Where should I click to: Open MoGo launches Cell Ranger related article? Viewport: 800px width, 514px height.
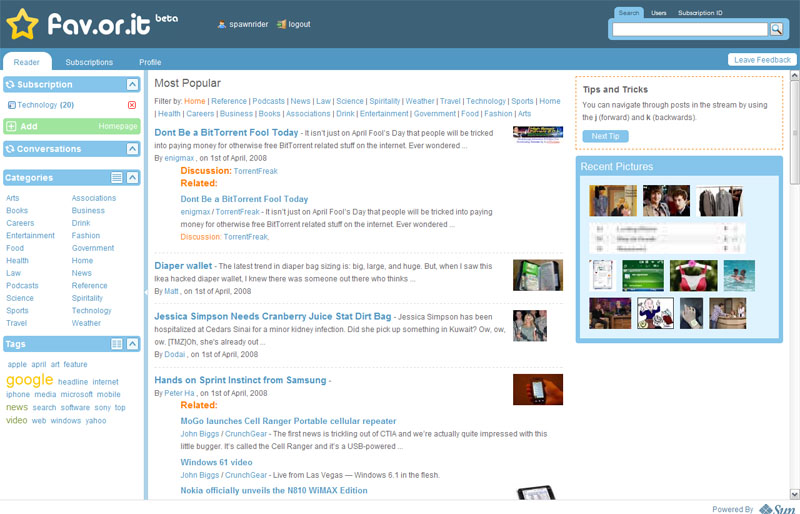click(288, 421)
